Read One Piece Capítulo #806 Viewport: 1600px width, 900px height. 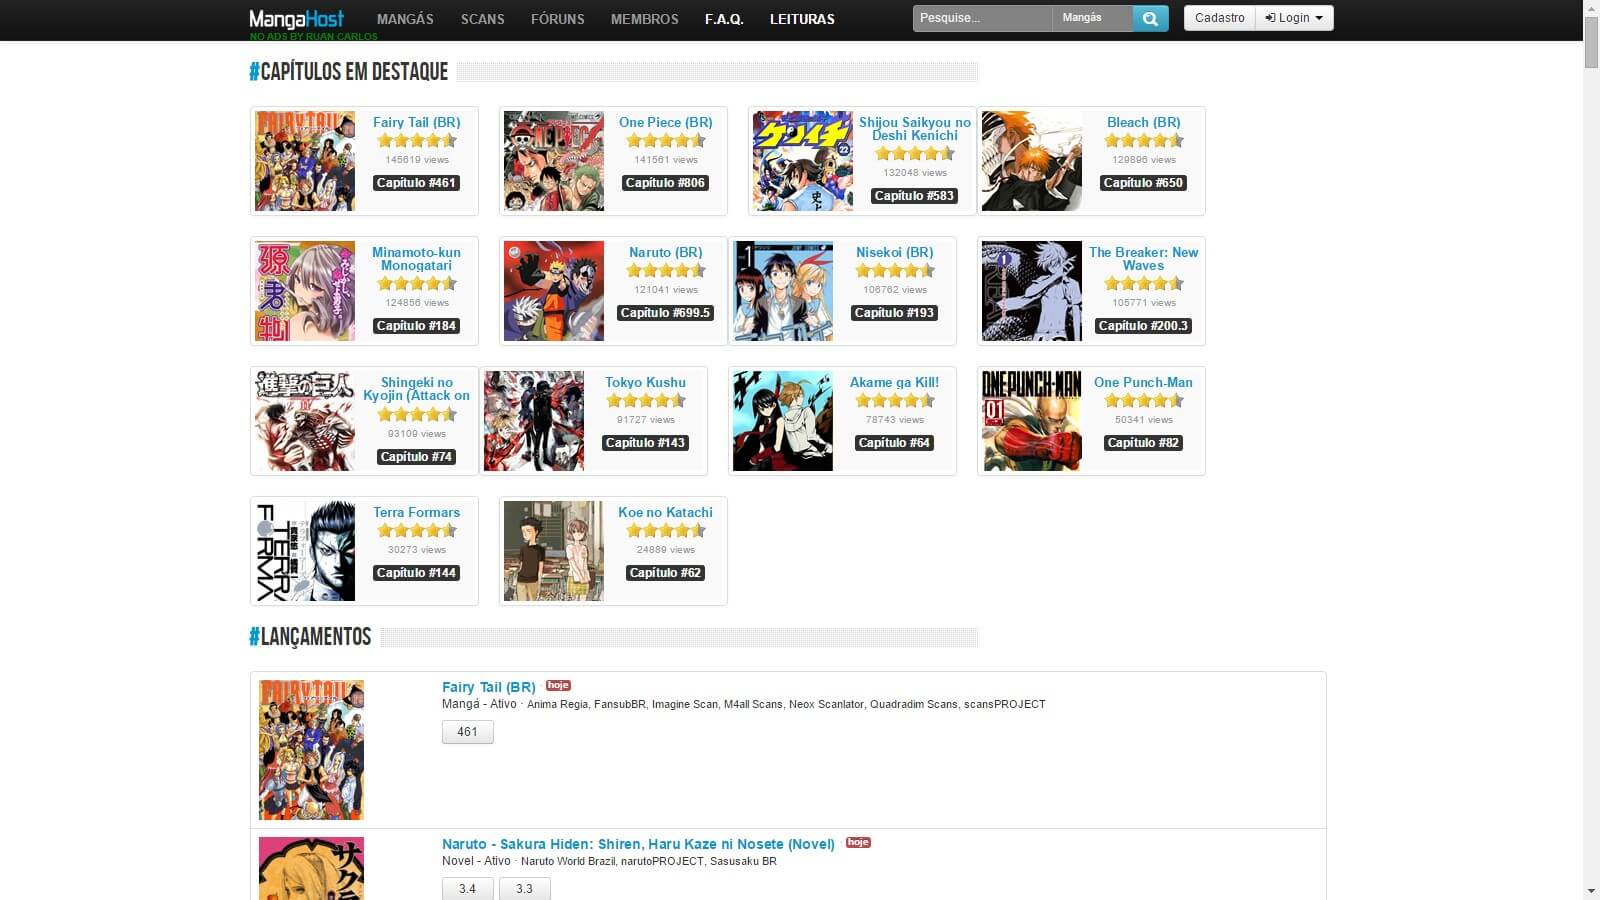pos(665,183)
